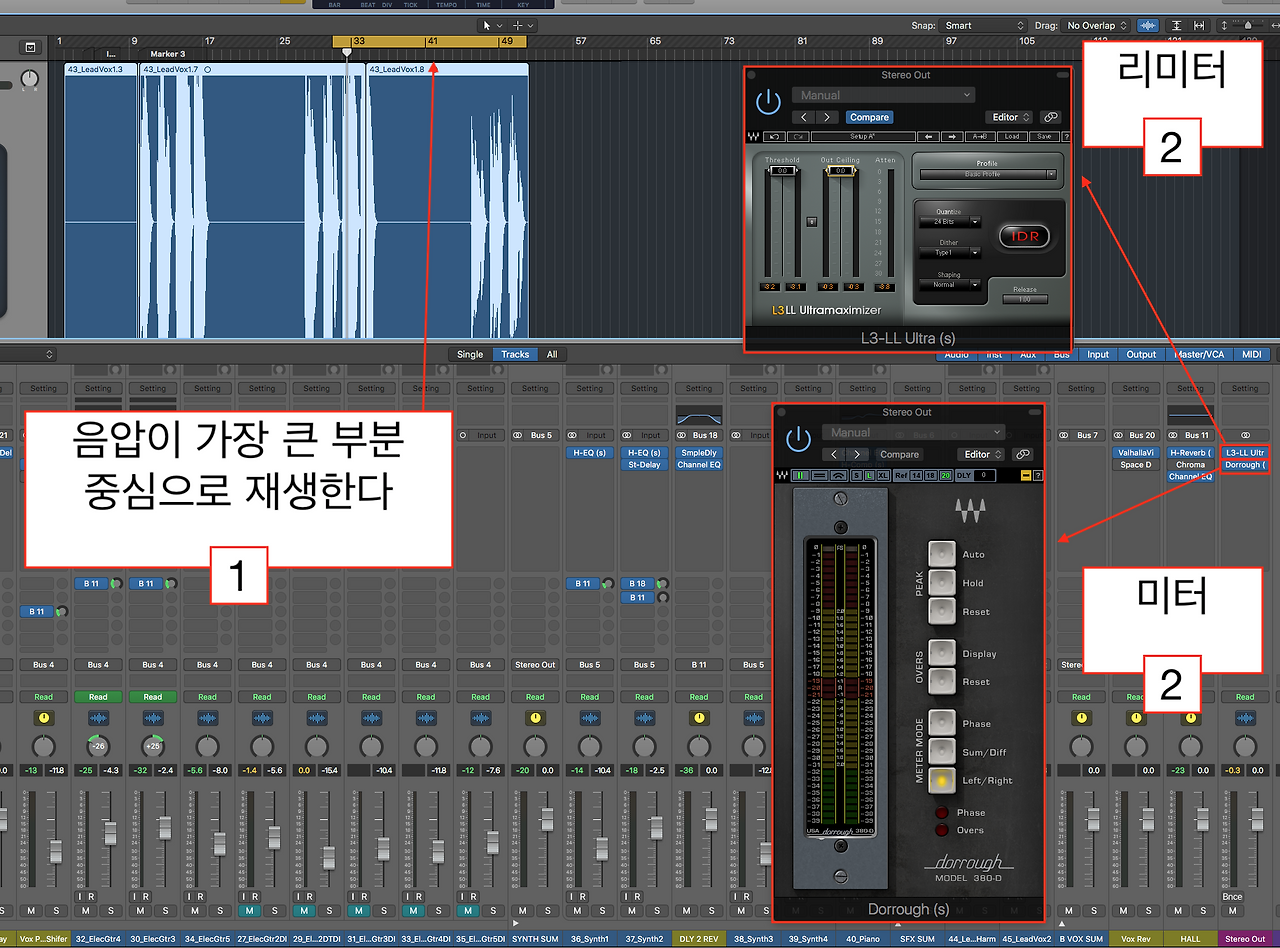Open the Shaping Normal dropdown
The image size is (1280, 948).
(x=950, y=285)
